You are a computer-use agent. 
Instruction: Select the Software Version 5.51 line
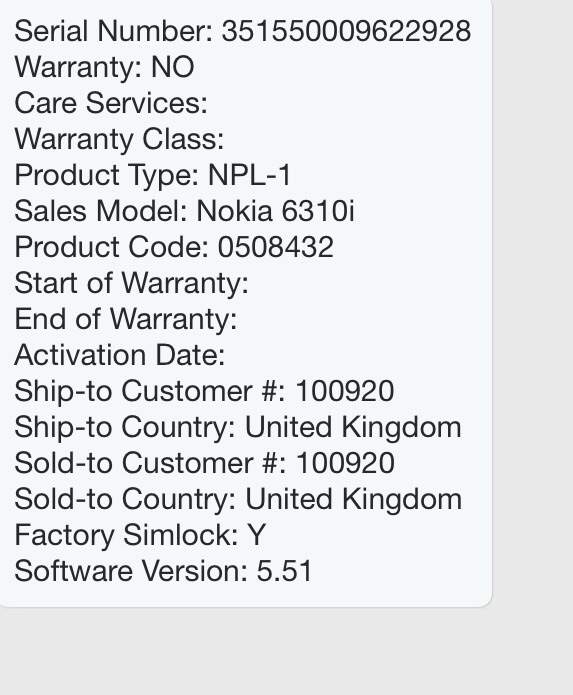(164, 571)
